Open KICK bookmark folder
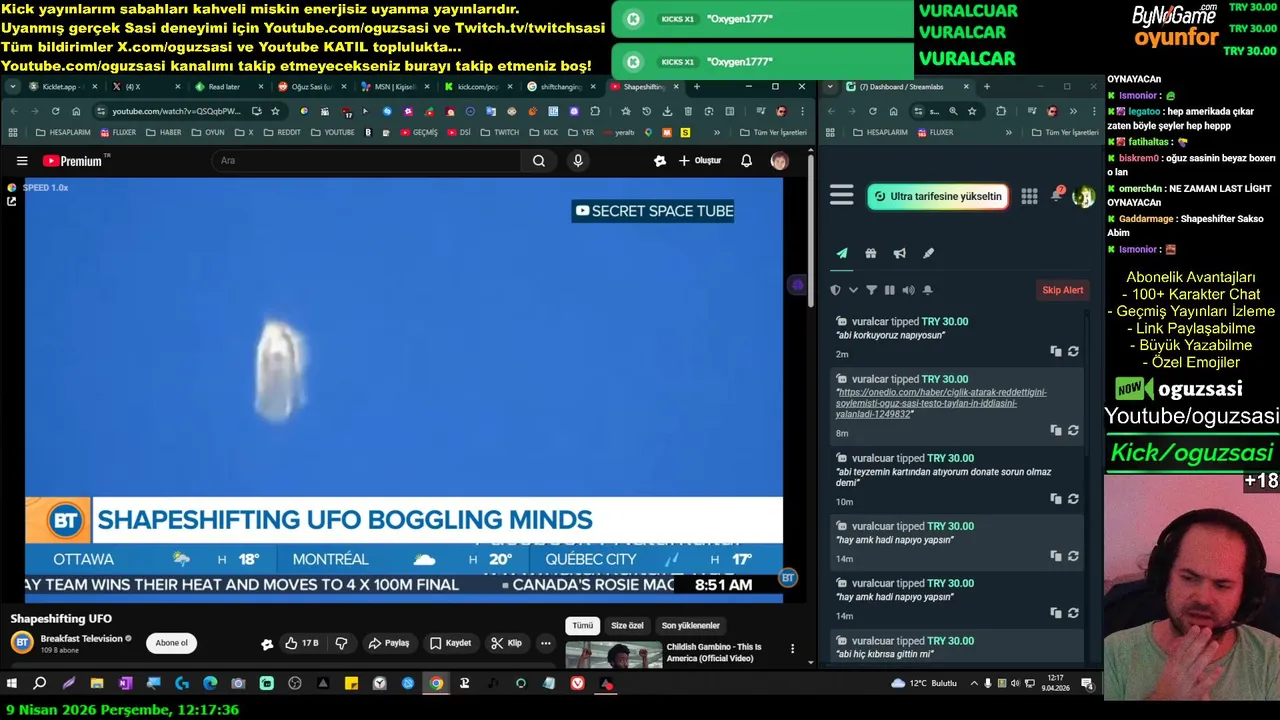Screen dimensions: 1280x720 pyautogui.click(x=545, y=132)
